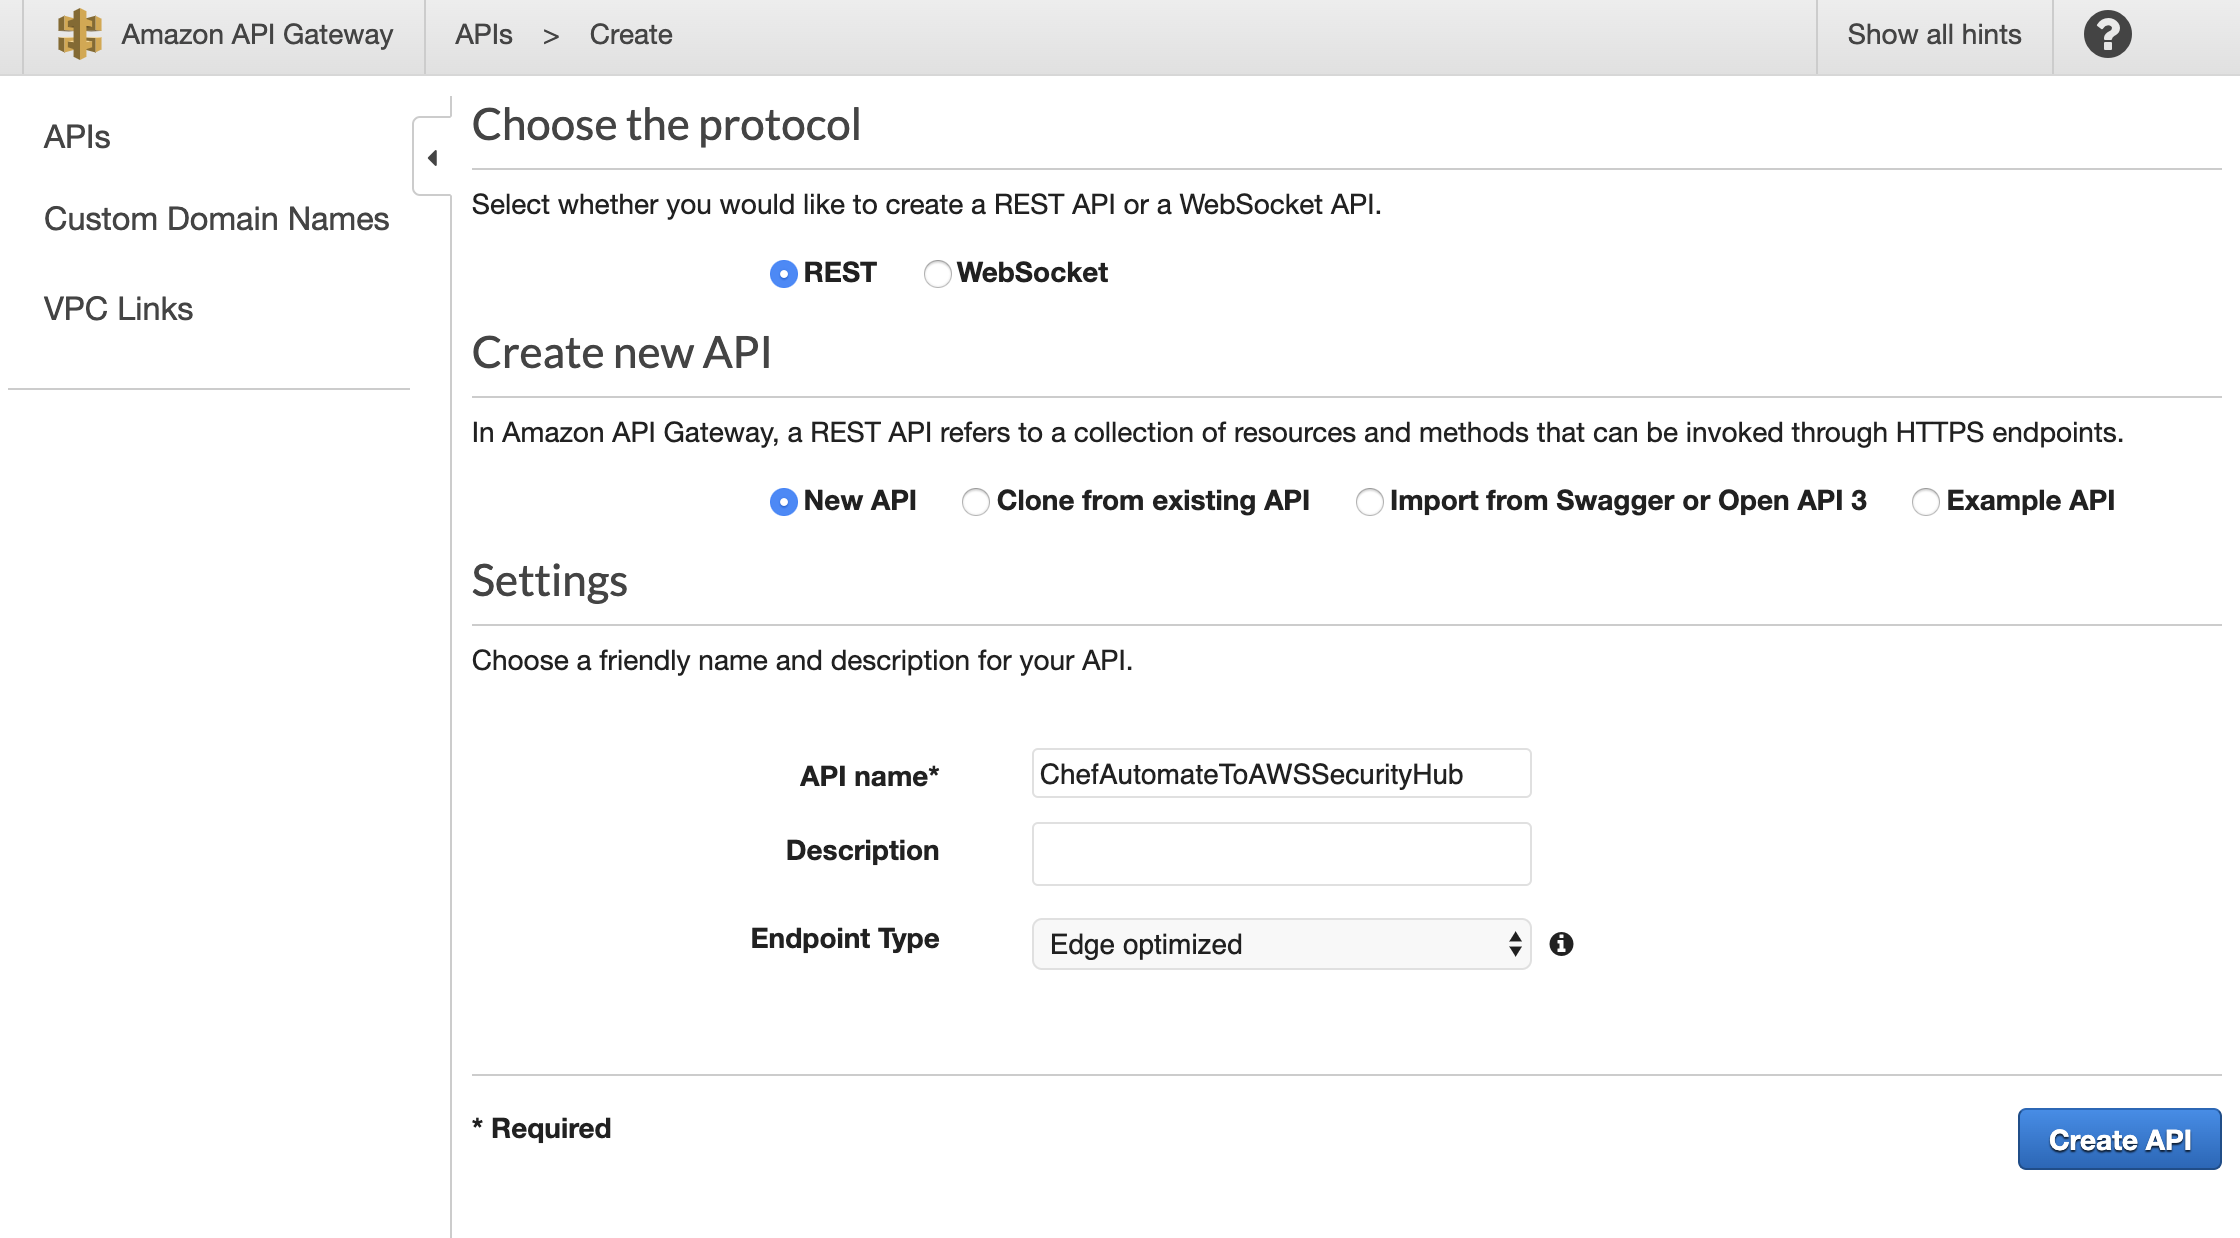Focus the API name input field
2240x1238 pixels.
(1281, 773)
